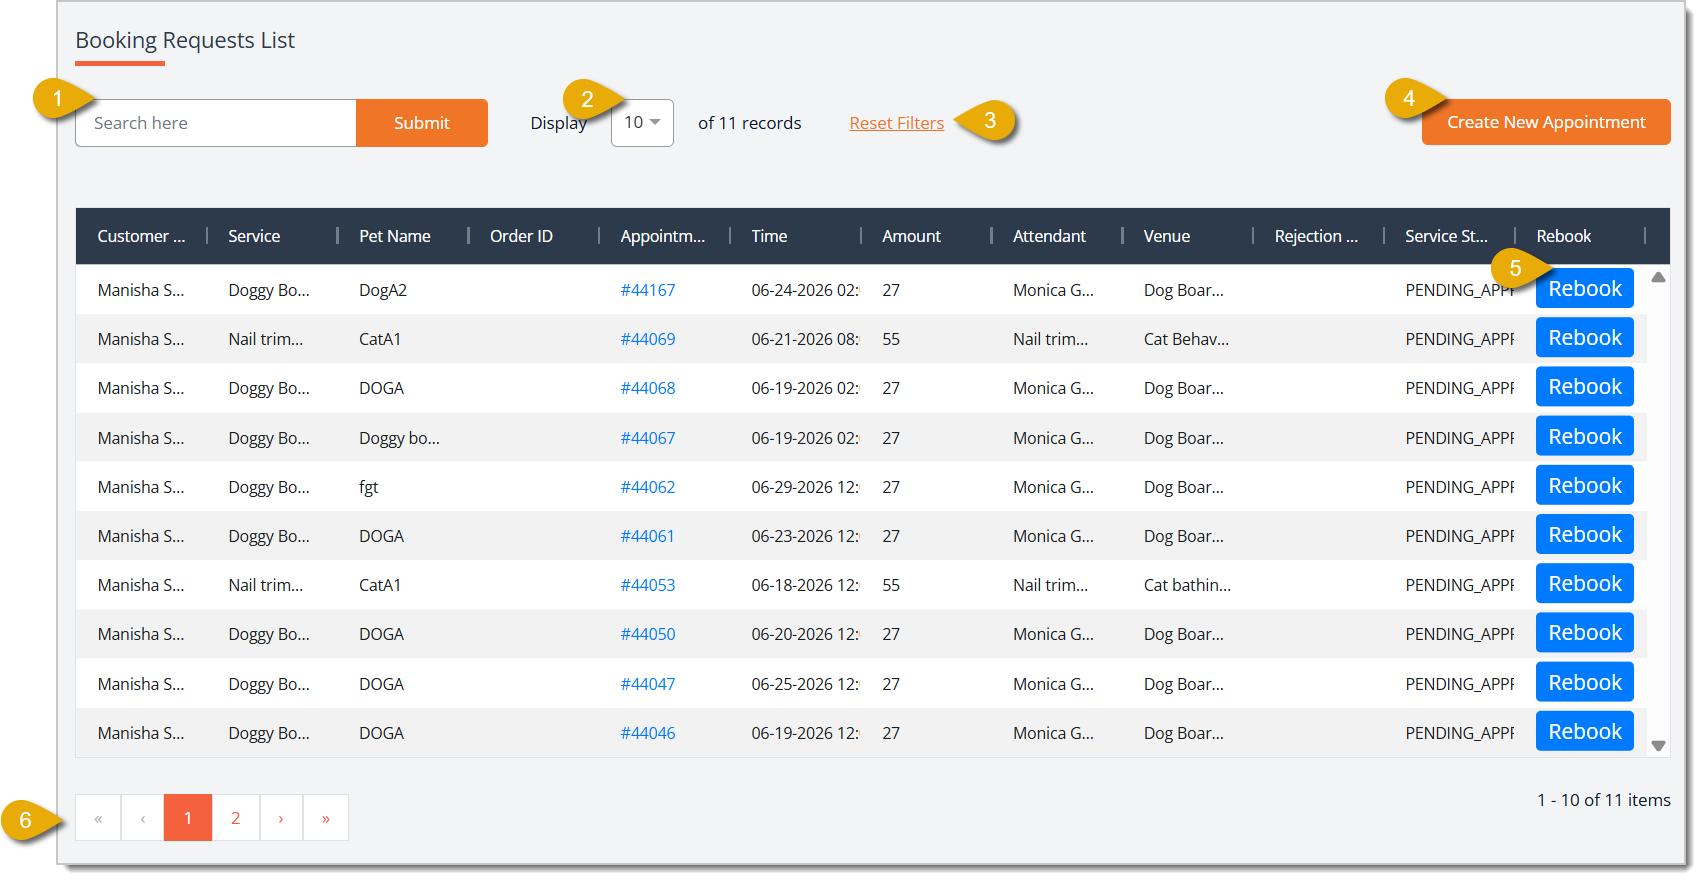Sort by Customer column header
Screen dimensions: 1701x880
coord(141,236)
